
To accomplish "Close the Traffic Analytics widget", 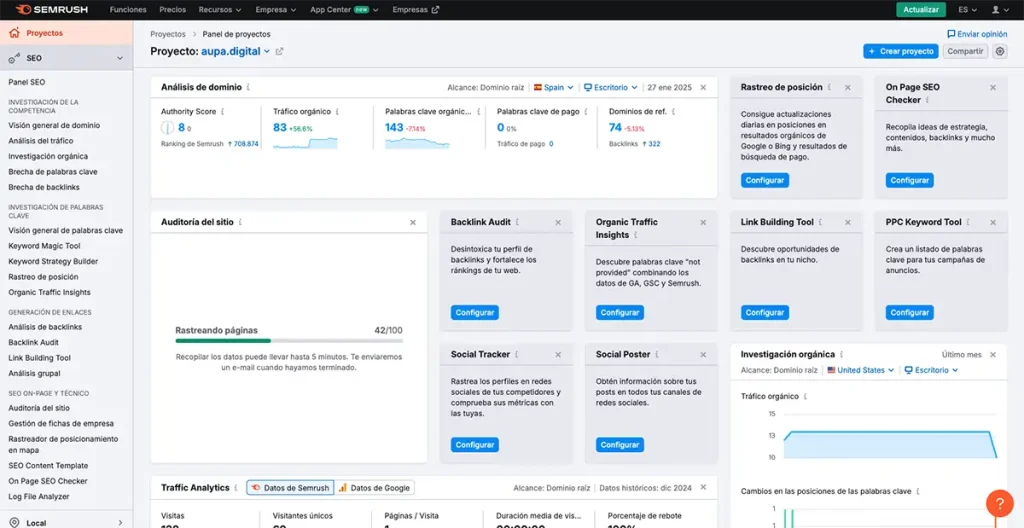I will click(x=703, y=487).
